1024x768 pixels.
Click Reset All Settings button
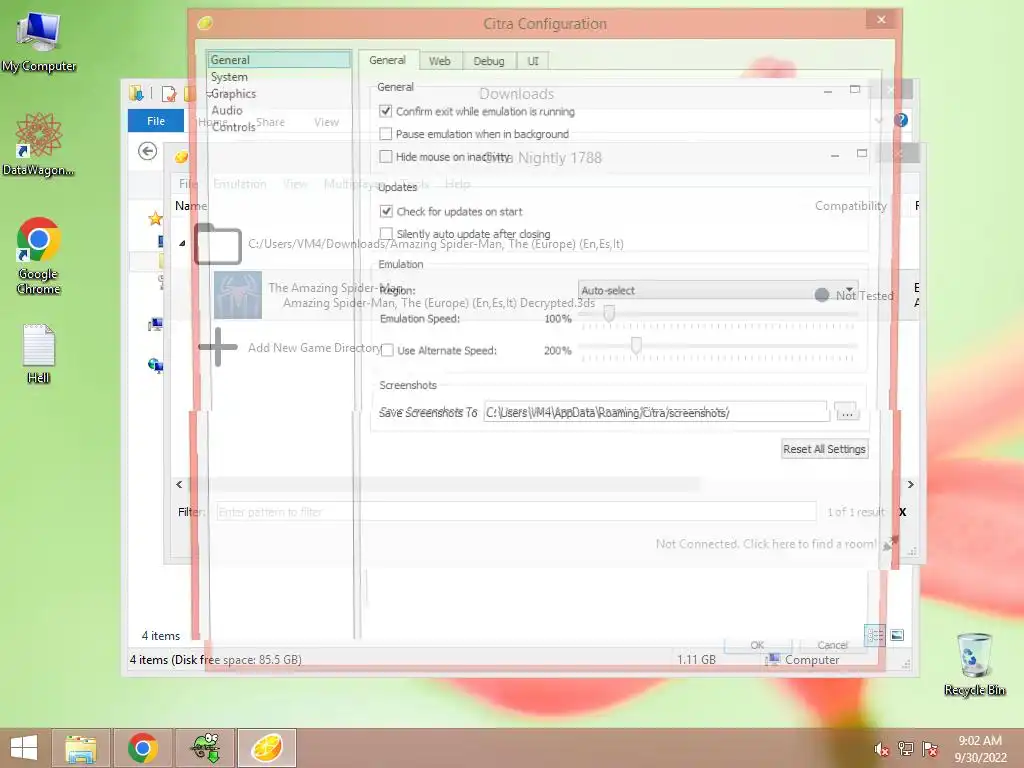(x=825, y=449)
